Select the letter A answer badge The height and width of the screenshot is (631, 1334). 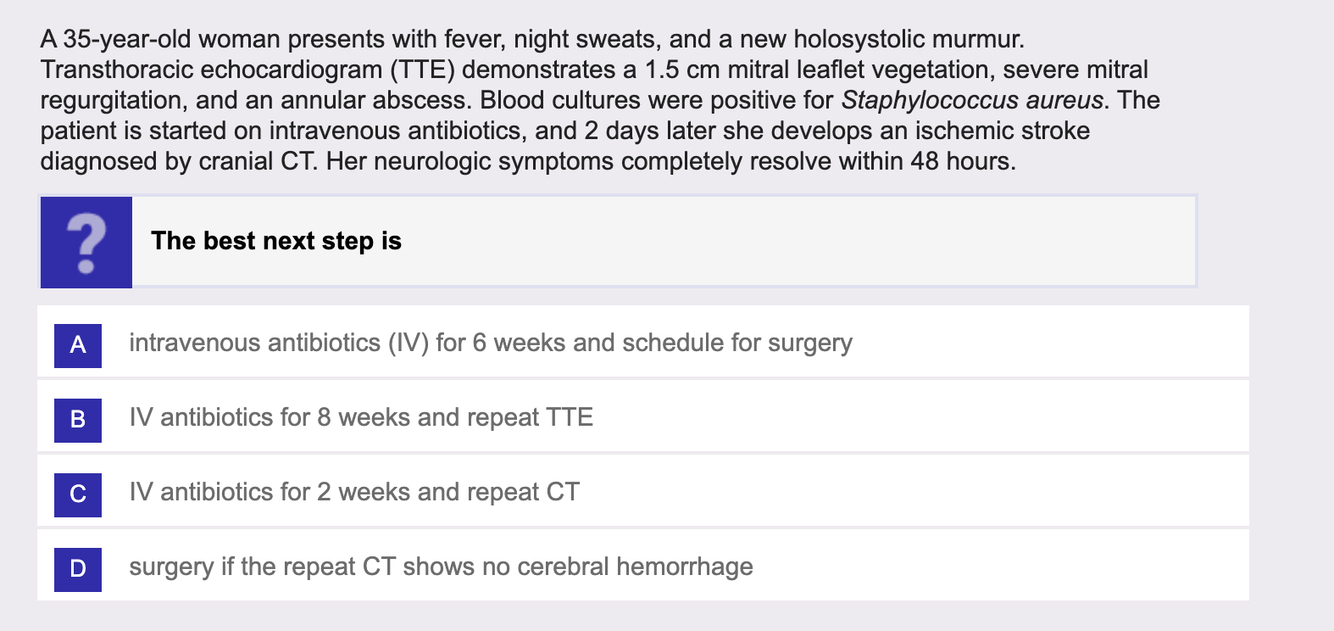point(78,345)
